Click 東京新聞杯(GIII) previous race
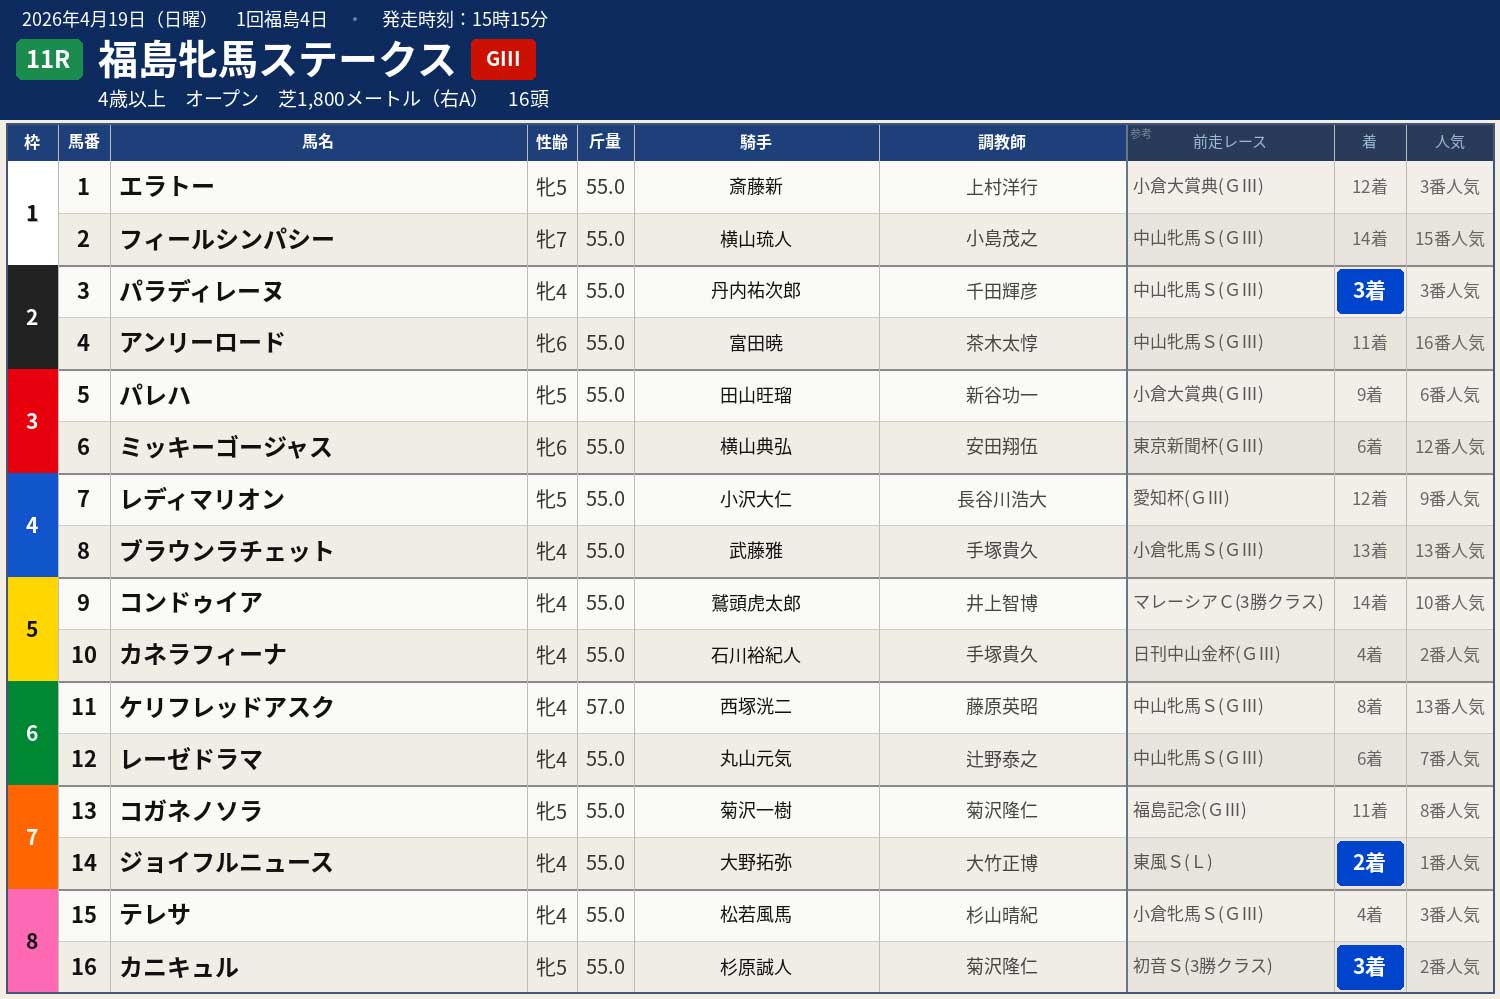The height and width of the screenshot is (999, 1500). click(1198, 446)
